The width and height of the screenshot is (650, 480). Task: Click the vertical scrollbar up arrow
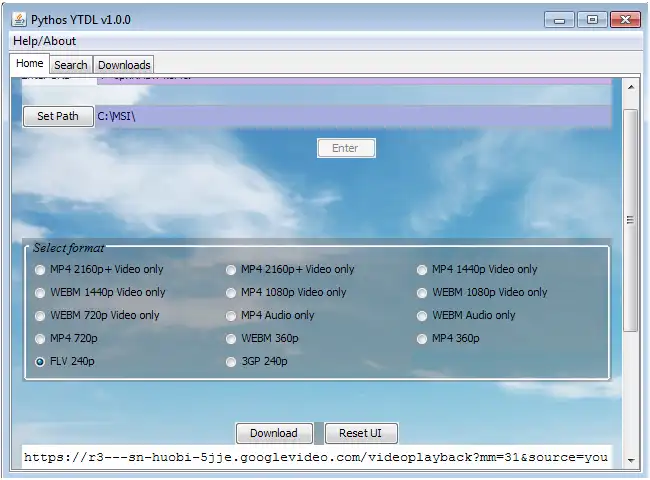point(631,87)
